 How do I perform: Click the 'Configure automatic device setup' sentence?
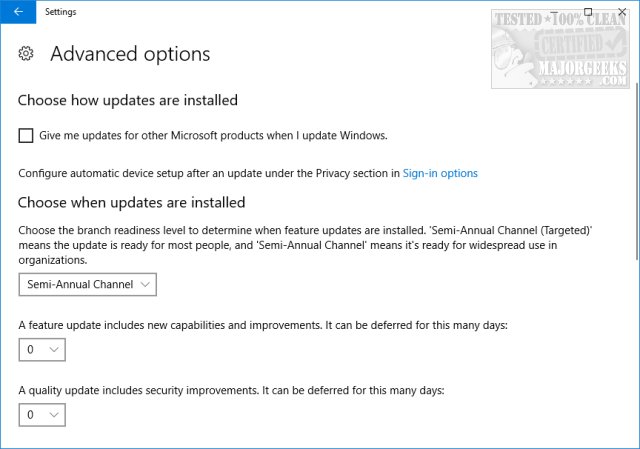[x=209, y=173]
